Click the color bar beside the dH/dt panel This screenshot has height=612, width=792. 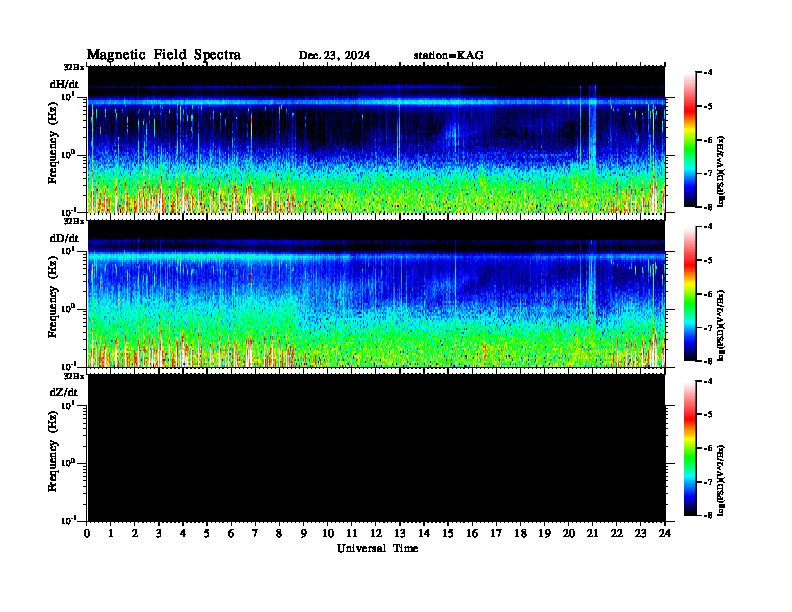(x=689, y=140)
